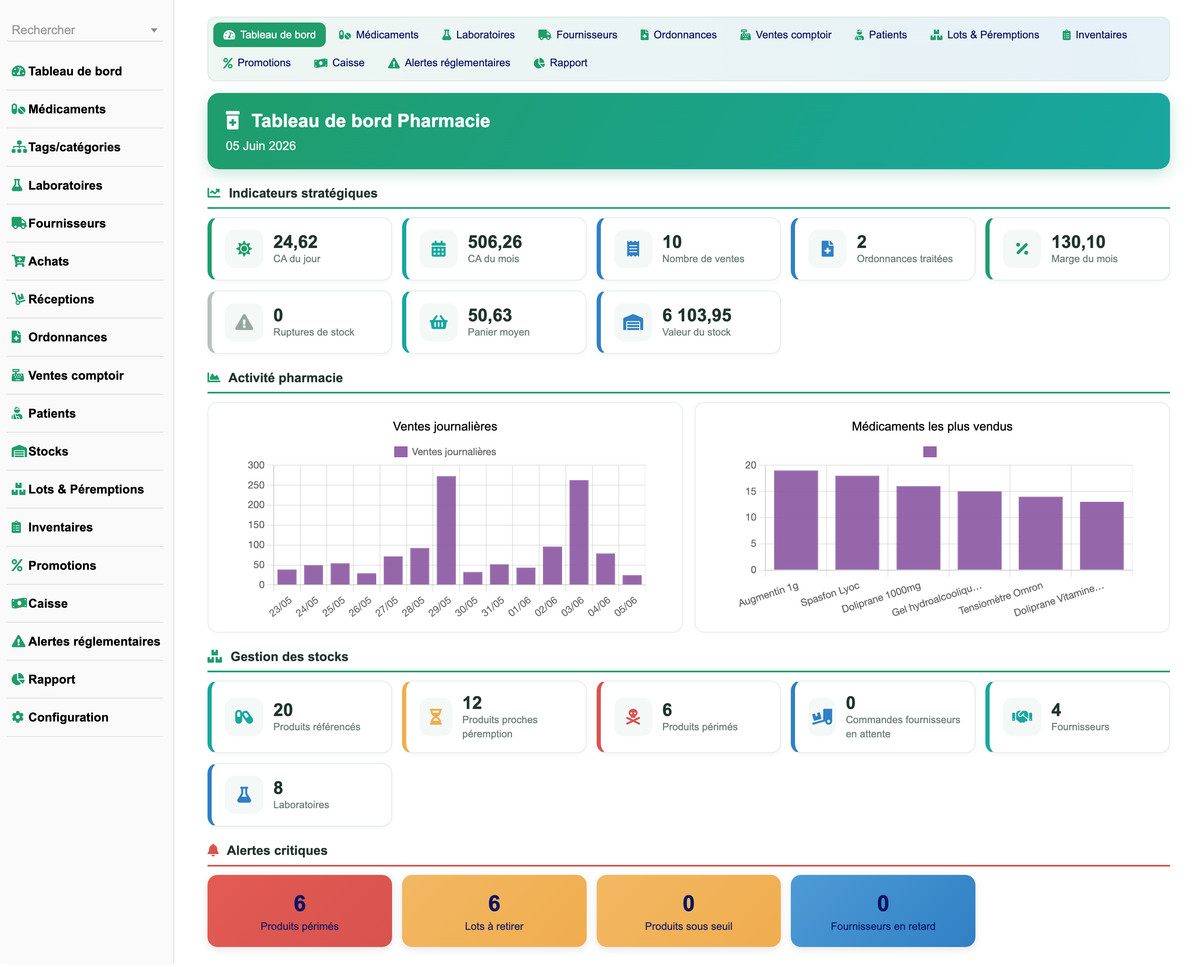The image size is (1200, 967).
Task: Open the Lots & Péremptions top tab
Action: click(x=984, y=35)
